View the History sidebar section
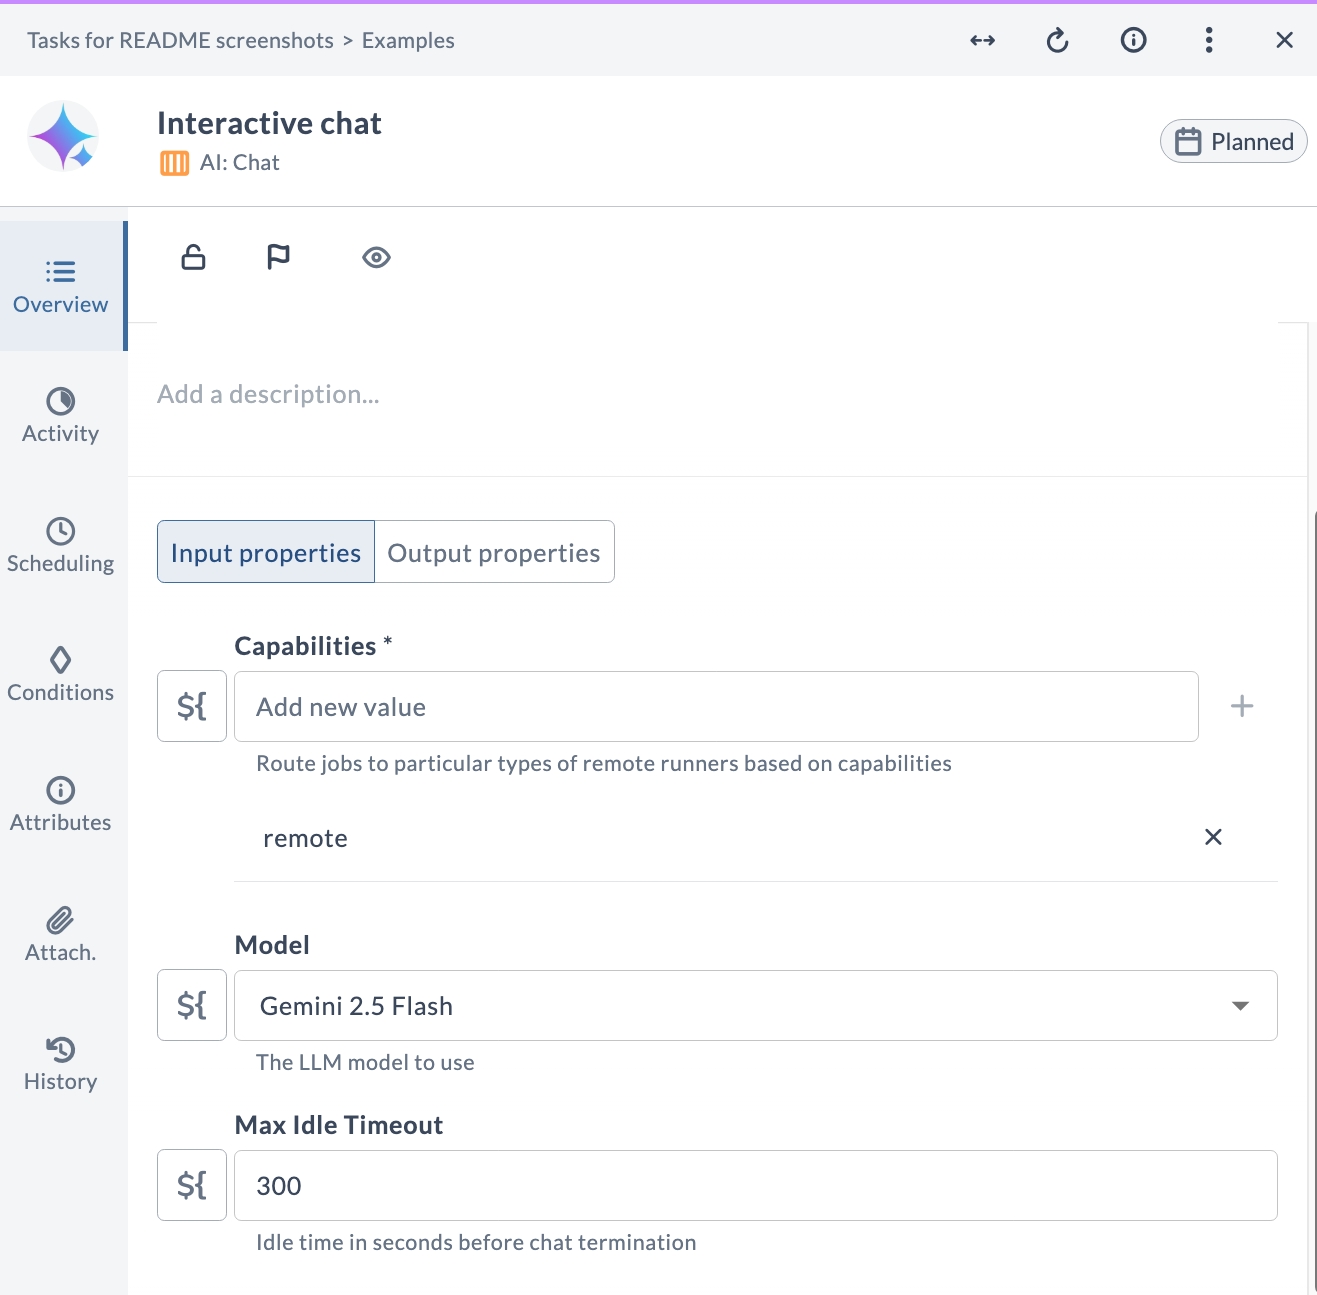Image resolution: width=1317 pixels, height=1295 pixels. 61,1063
